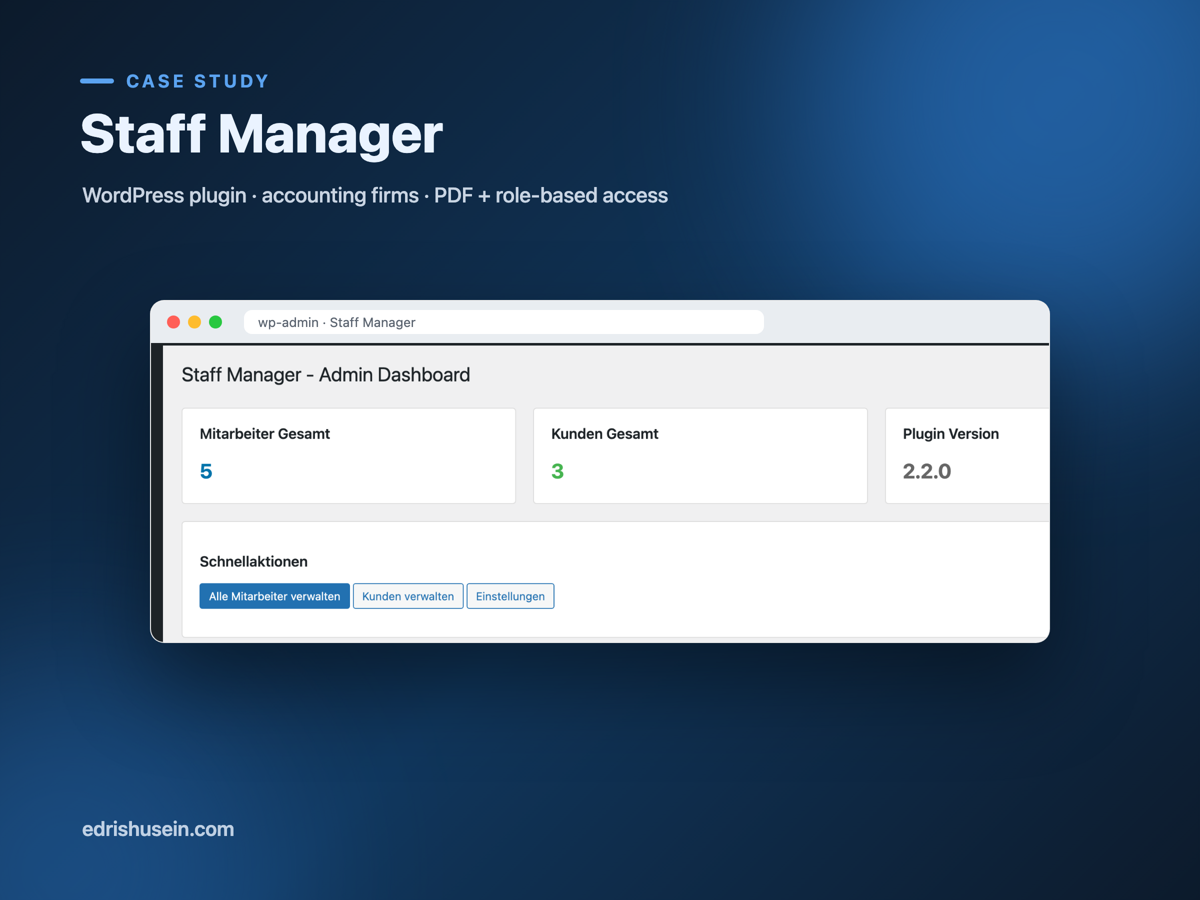Click the edrishusein.com text

pos(158,829)
